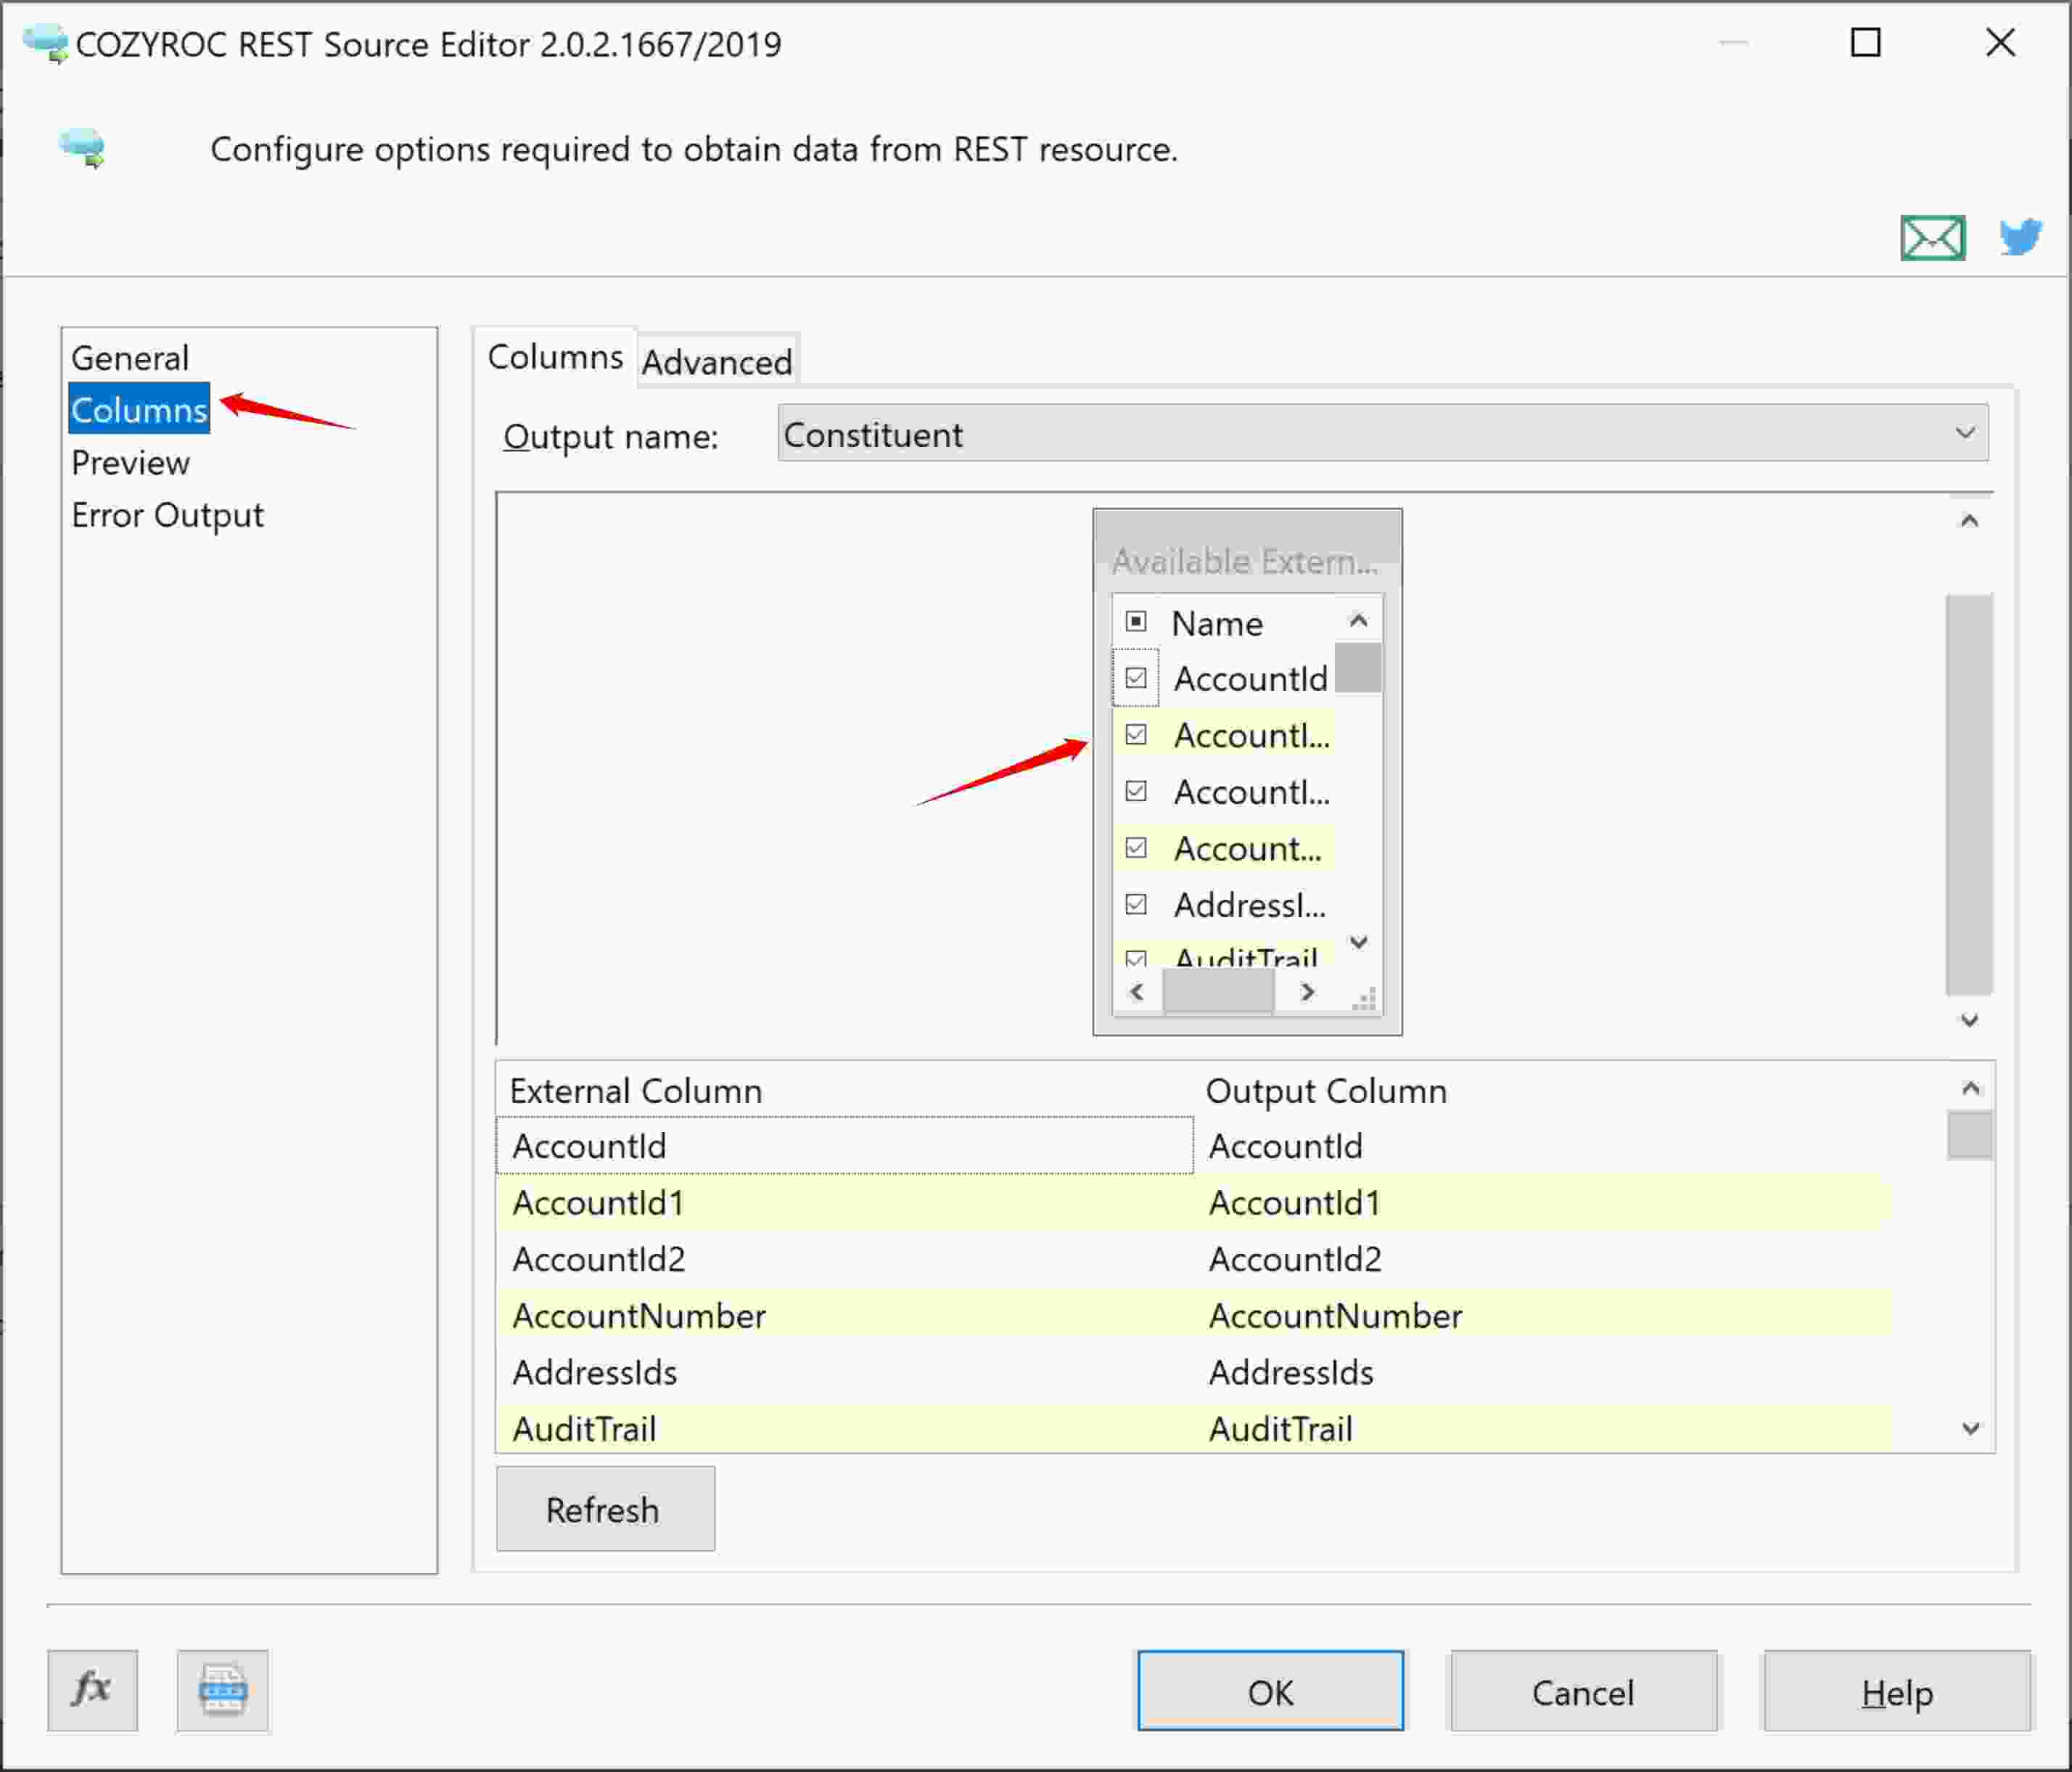
Task: Click the Available External columns title bar
Action: (x=1247, y=549)
